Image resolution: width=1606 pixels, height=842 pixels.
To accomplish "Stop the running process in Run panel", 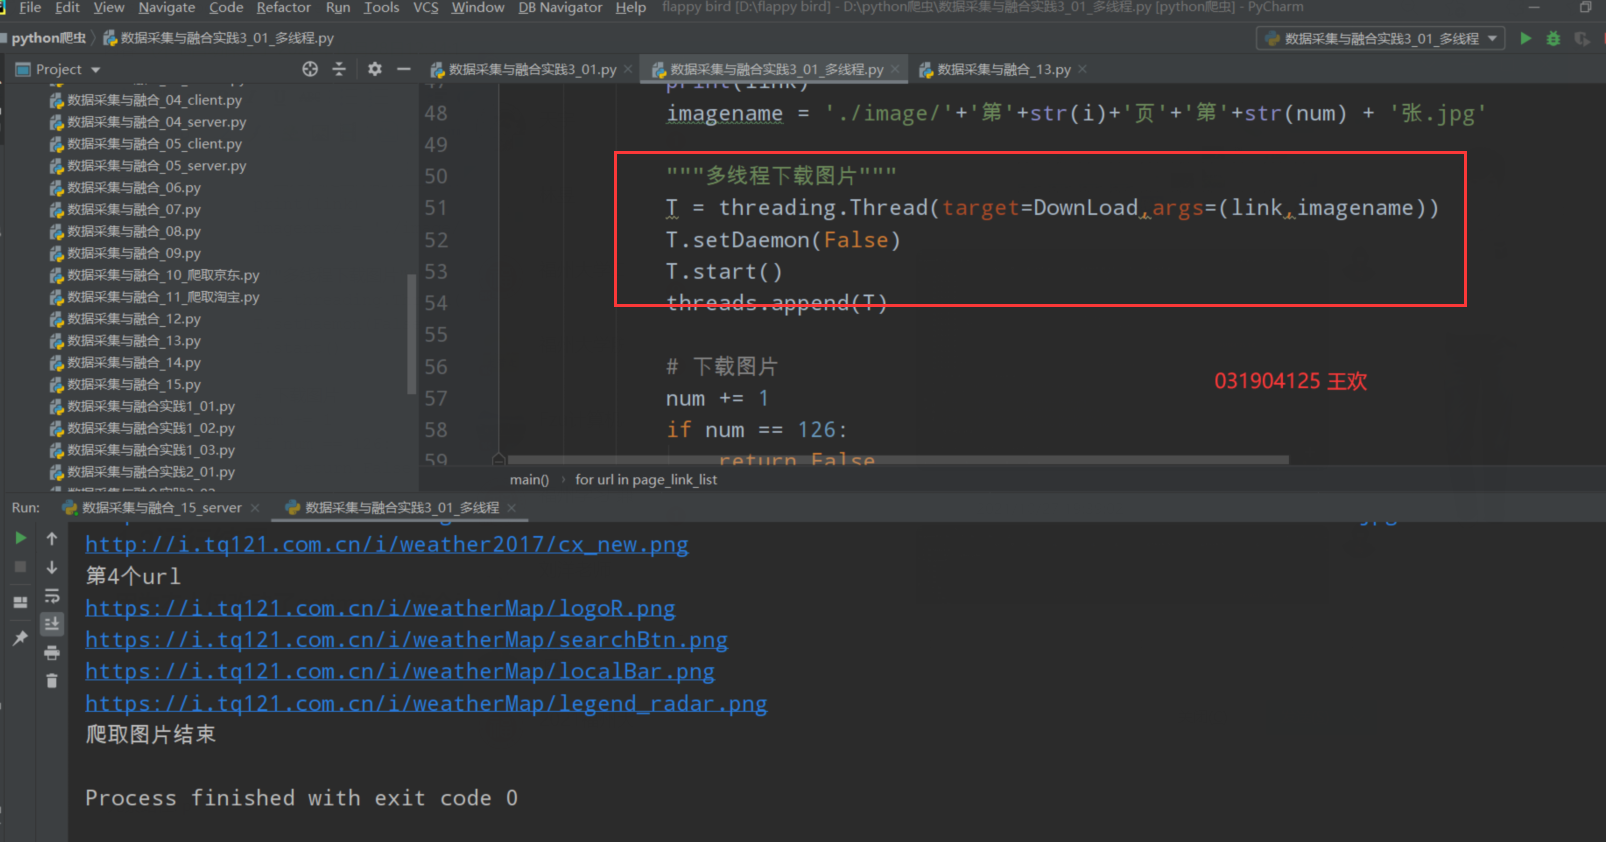I will [x=20, y=567].
